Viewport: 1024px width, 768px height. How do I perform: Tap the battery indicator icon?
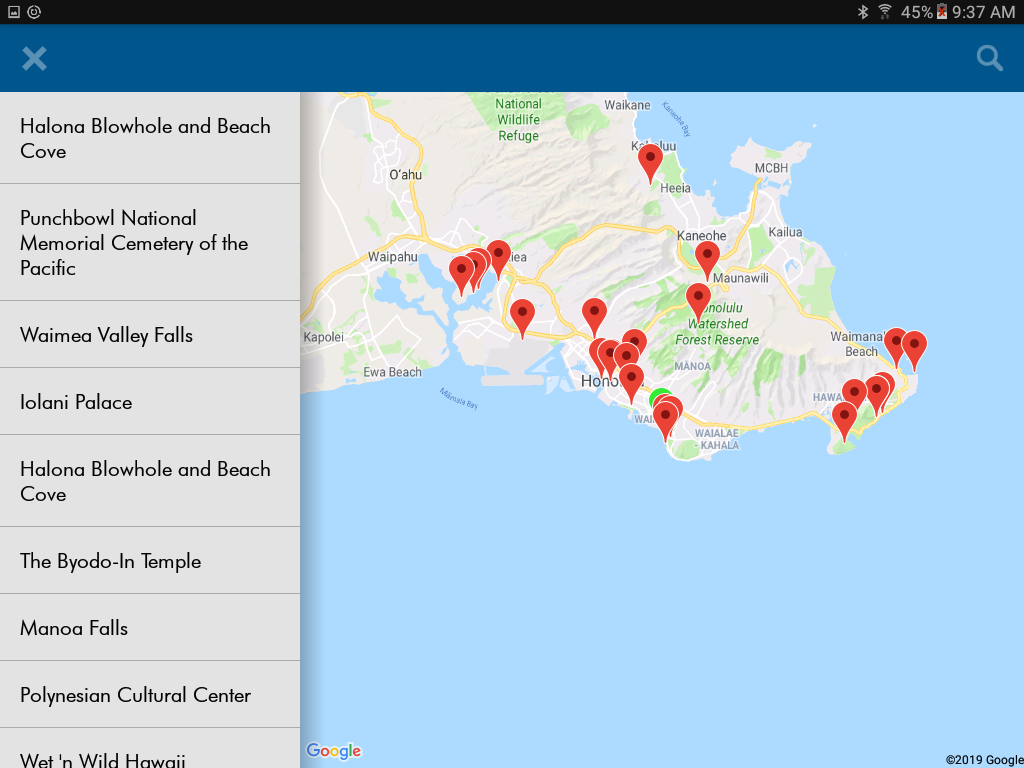[941, 12]
